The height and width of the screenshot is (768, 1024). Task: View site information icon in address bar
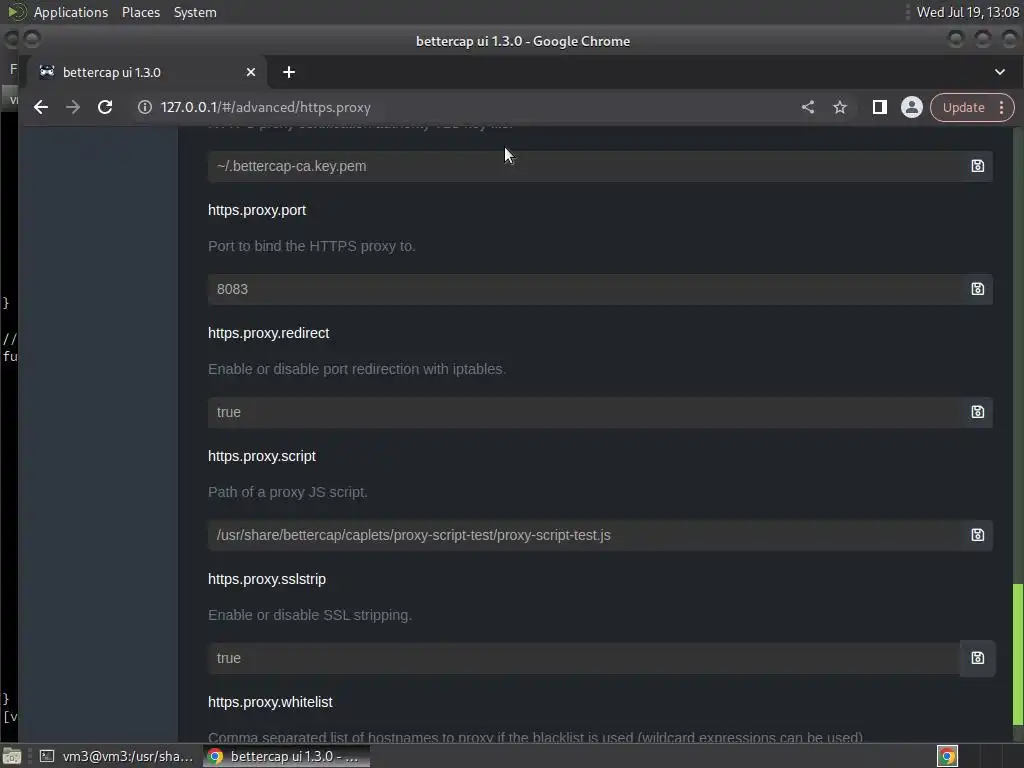[145, 107]
